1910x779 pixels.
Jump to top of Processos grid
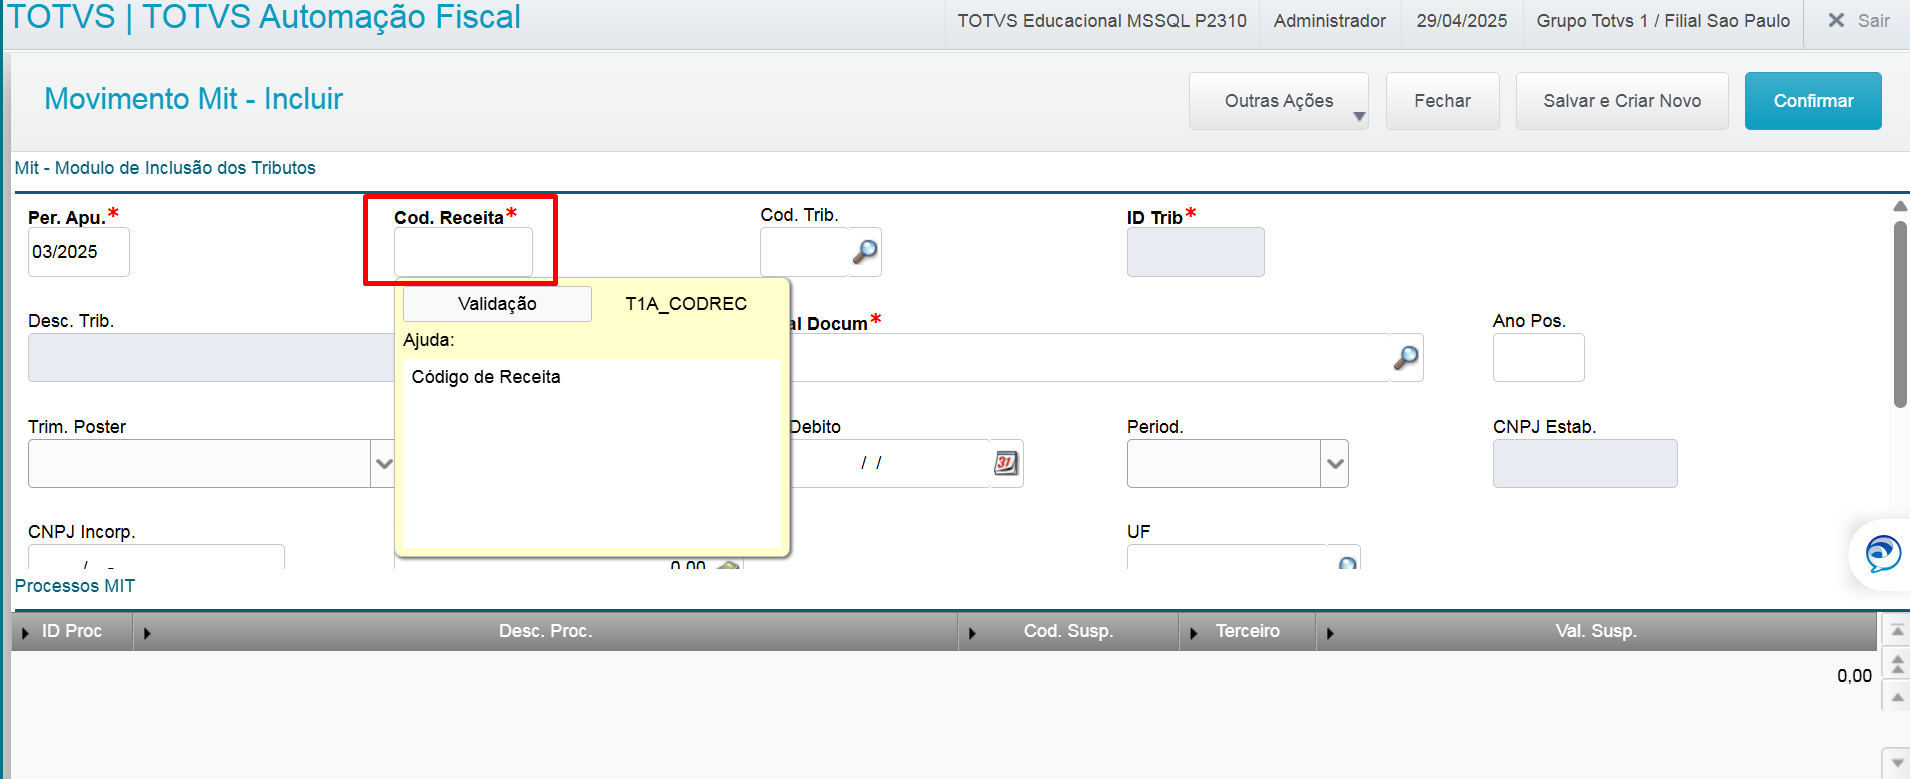click(x=1896, y=630)
